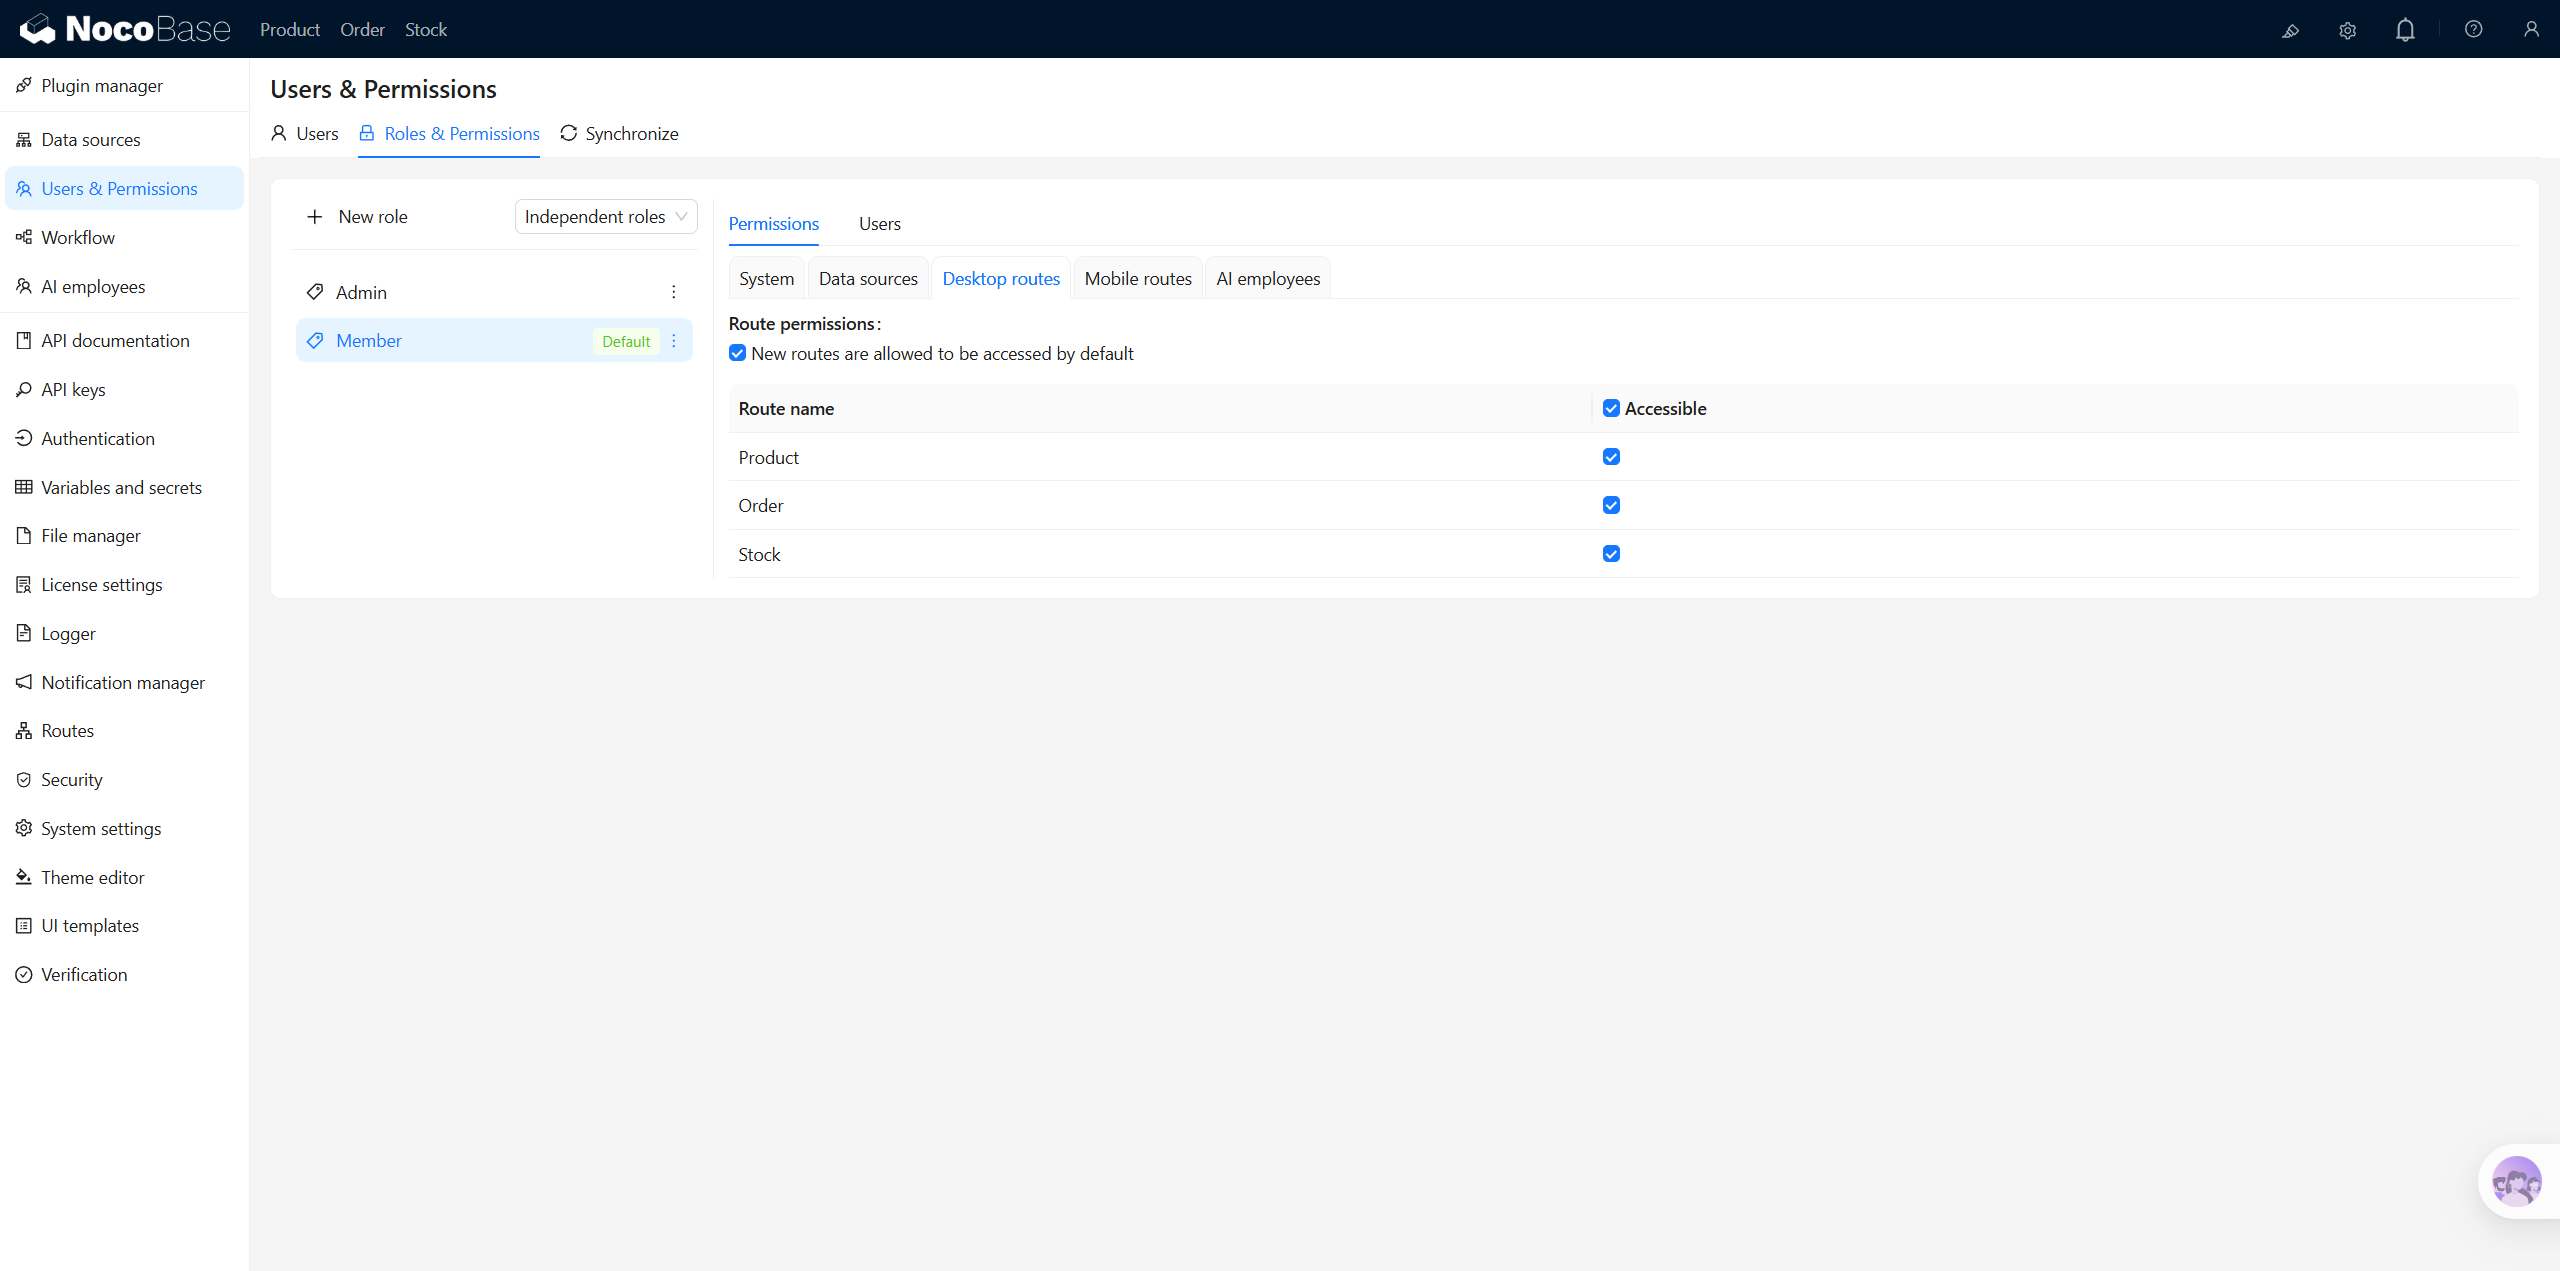Click Synchronize in Users & Permissions
The height and width of the screenshot is (1271, 2560).
[619, 133]
